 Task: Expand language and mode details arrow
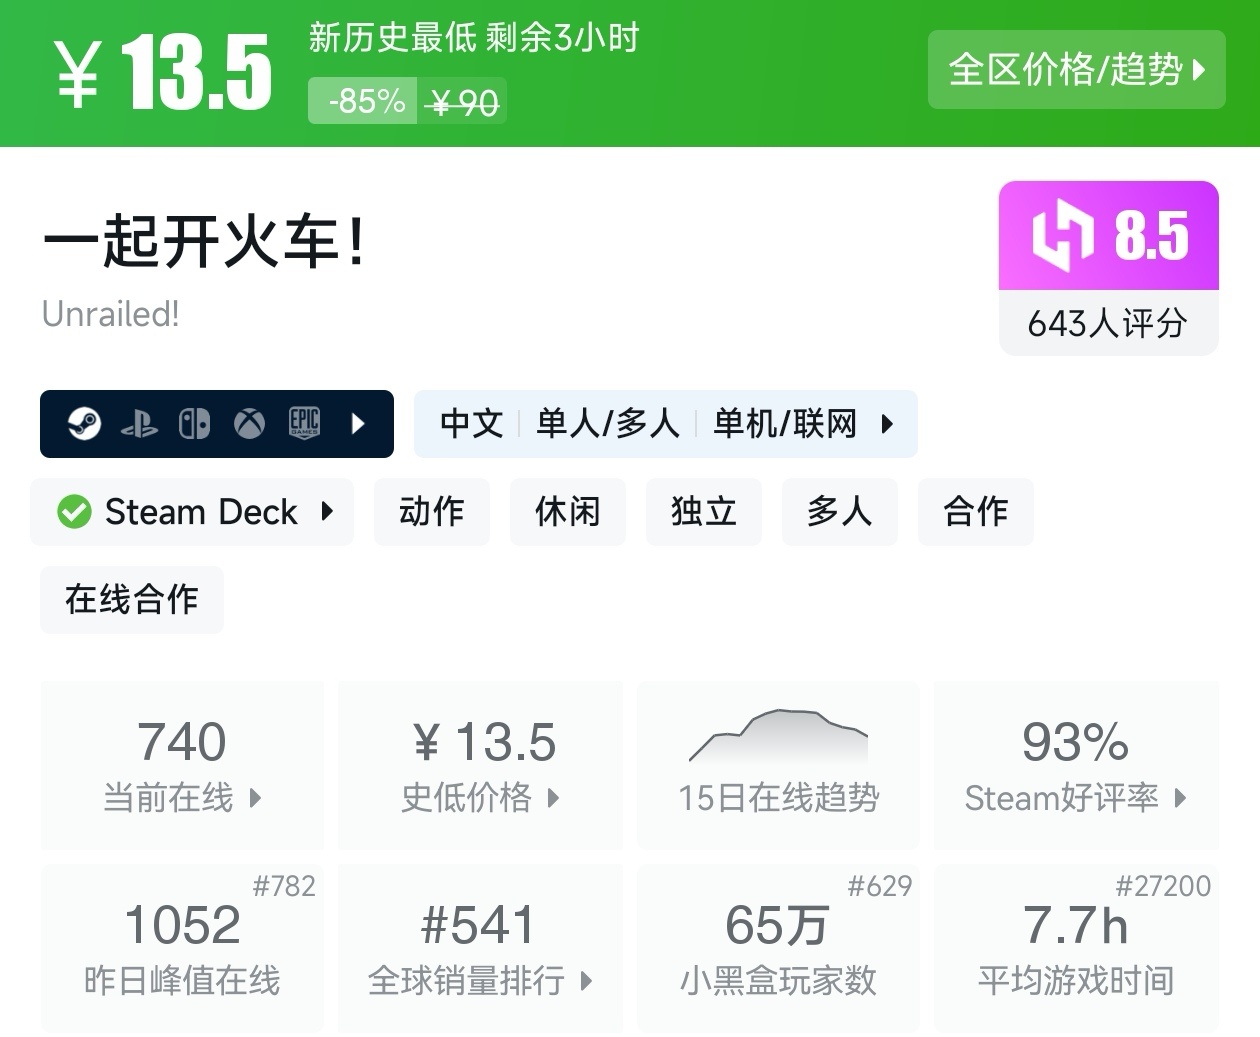[x=887, y=424]
